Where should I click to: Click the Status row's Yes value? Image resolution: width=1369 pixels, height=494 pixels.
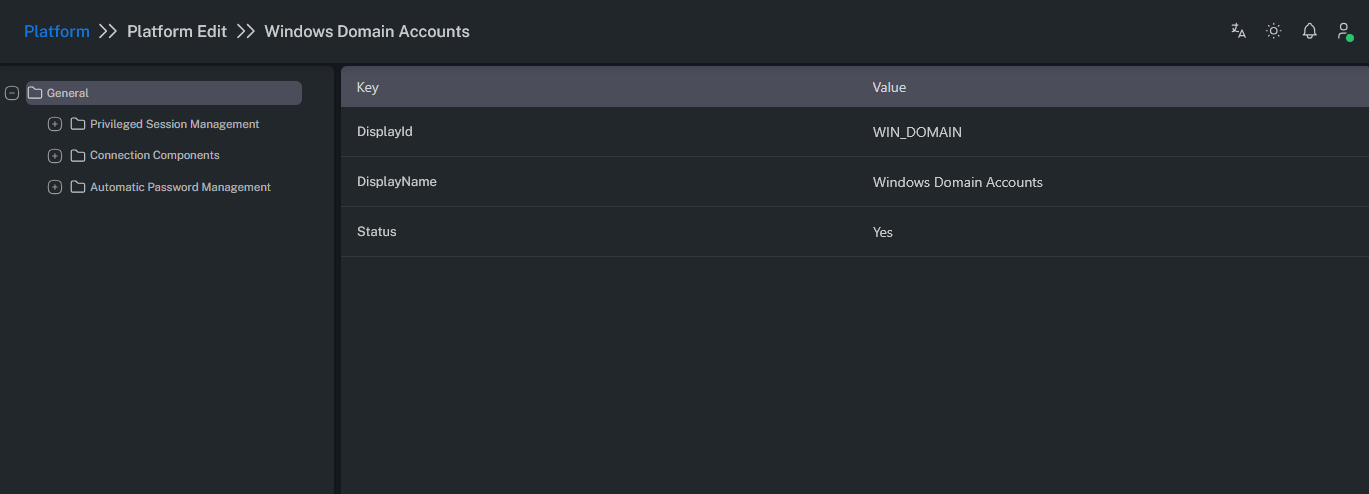883,232
